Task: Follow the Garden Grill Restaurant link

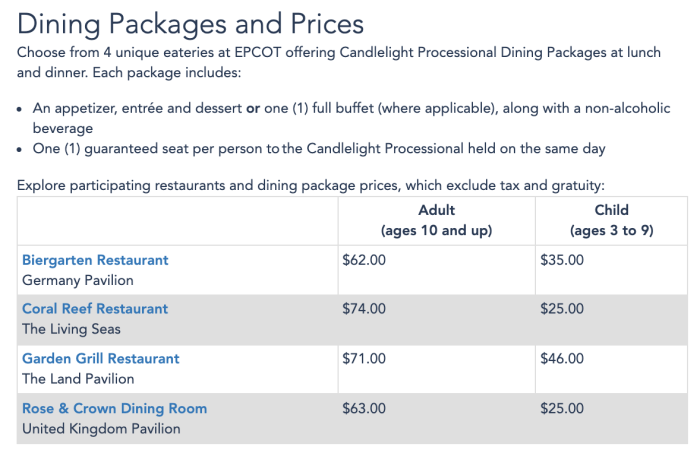Action: [101, 359]
